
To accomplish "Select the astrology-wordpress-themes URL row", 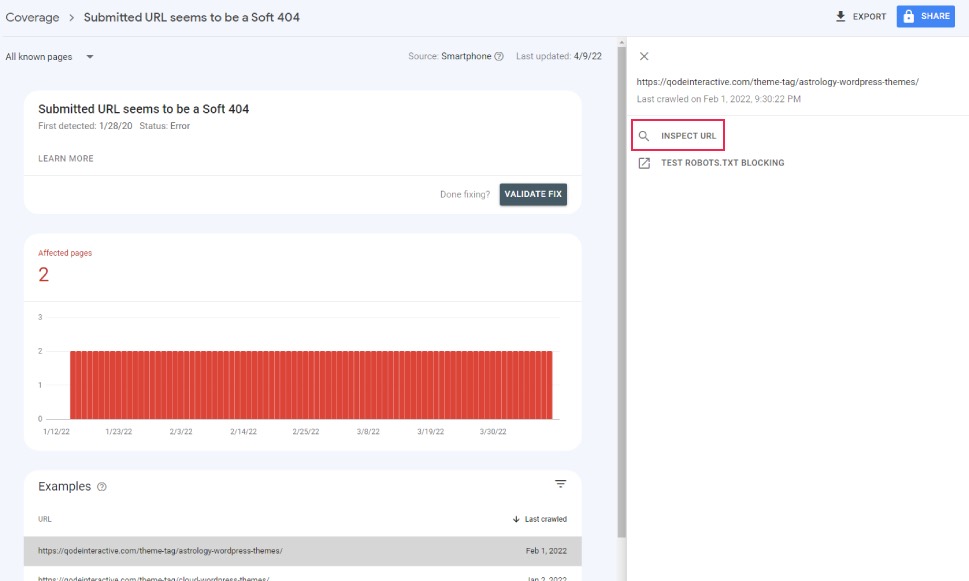I will coord(160,551).
